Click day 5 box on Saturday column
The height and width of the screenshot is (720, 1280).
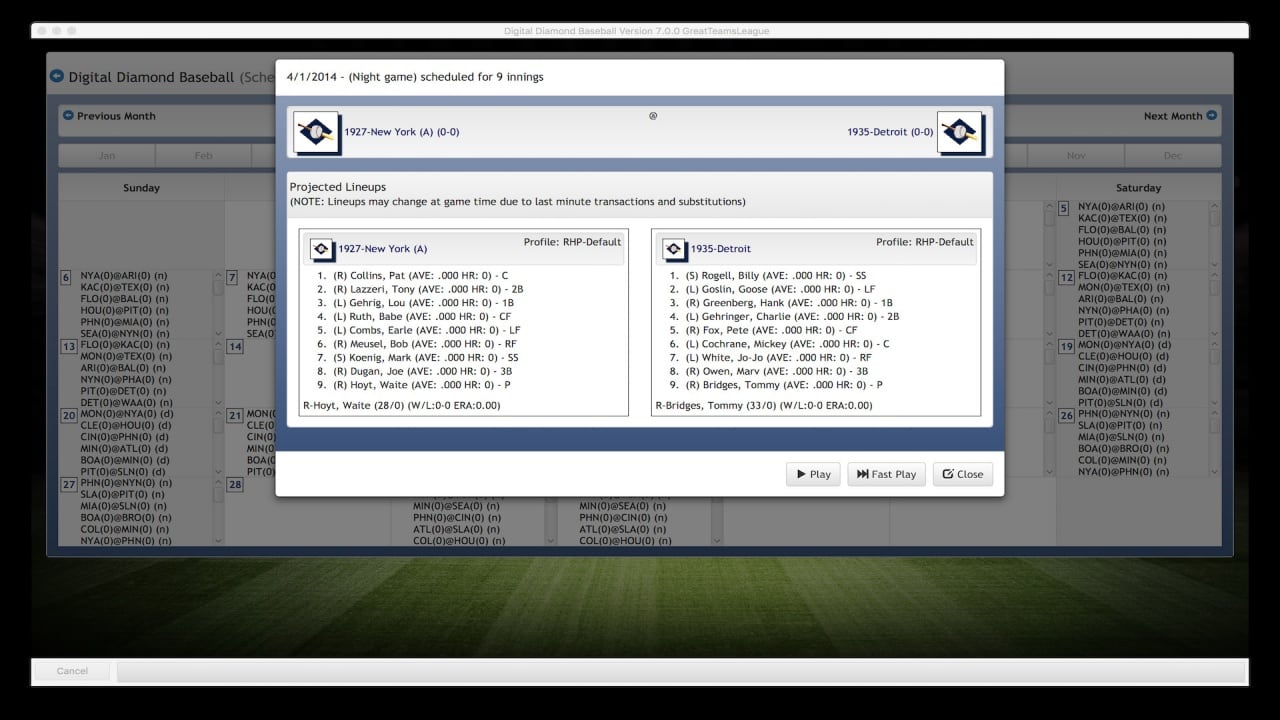click(1064, 209)
